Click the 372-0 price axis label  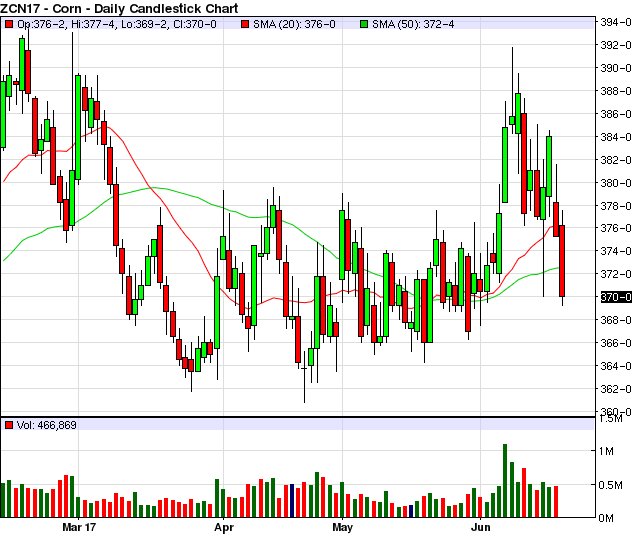(x=616, y=274)
